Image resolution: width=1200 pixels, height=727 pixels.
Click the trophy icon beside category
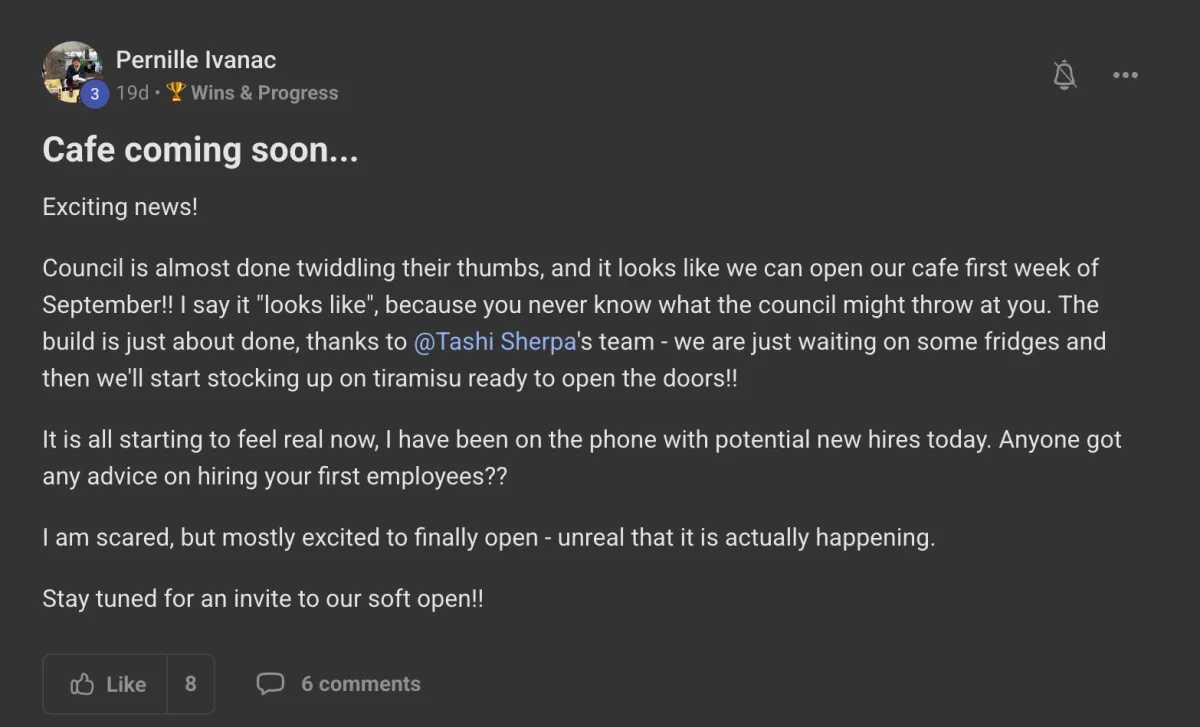(176, 92)
